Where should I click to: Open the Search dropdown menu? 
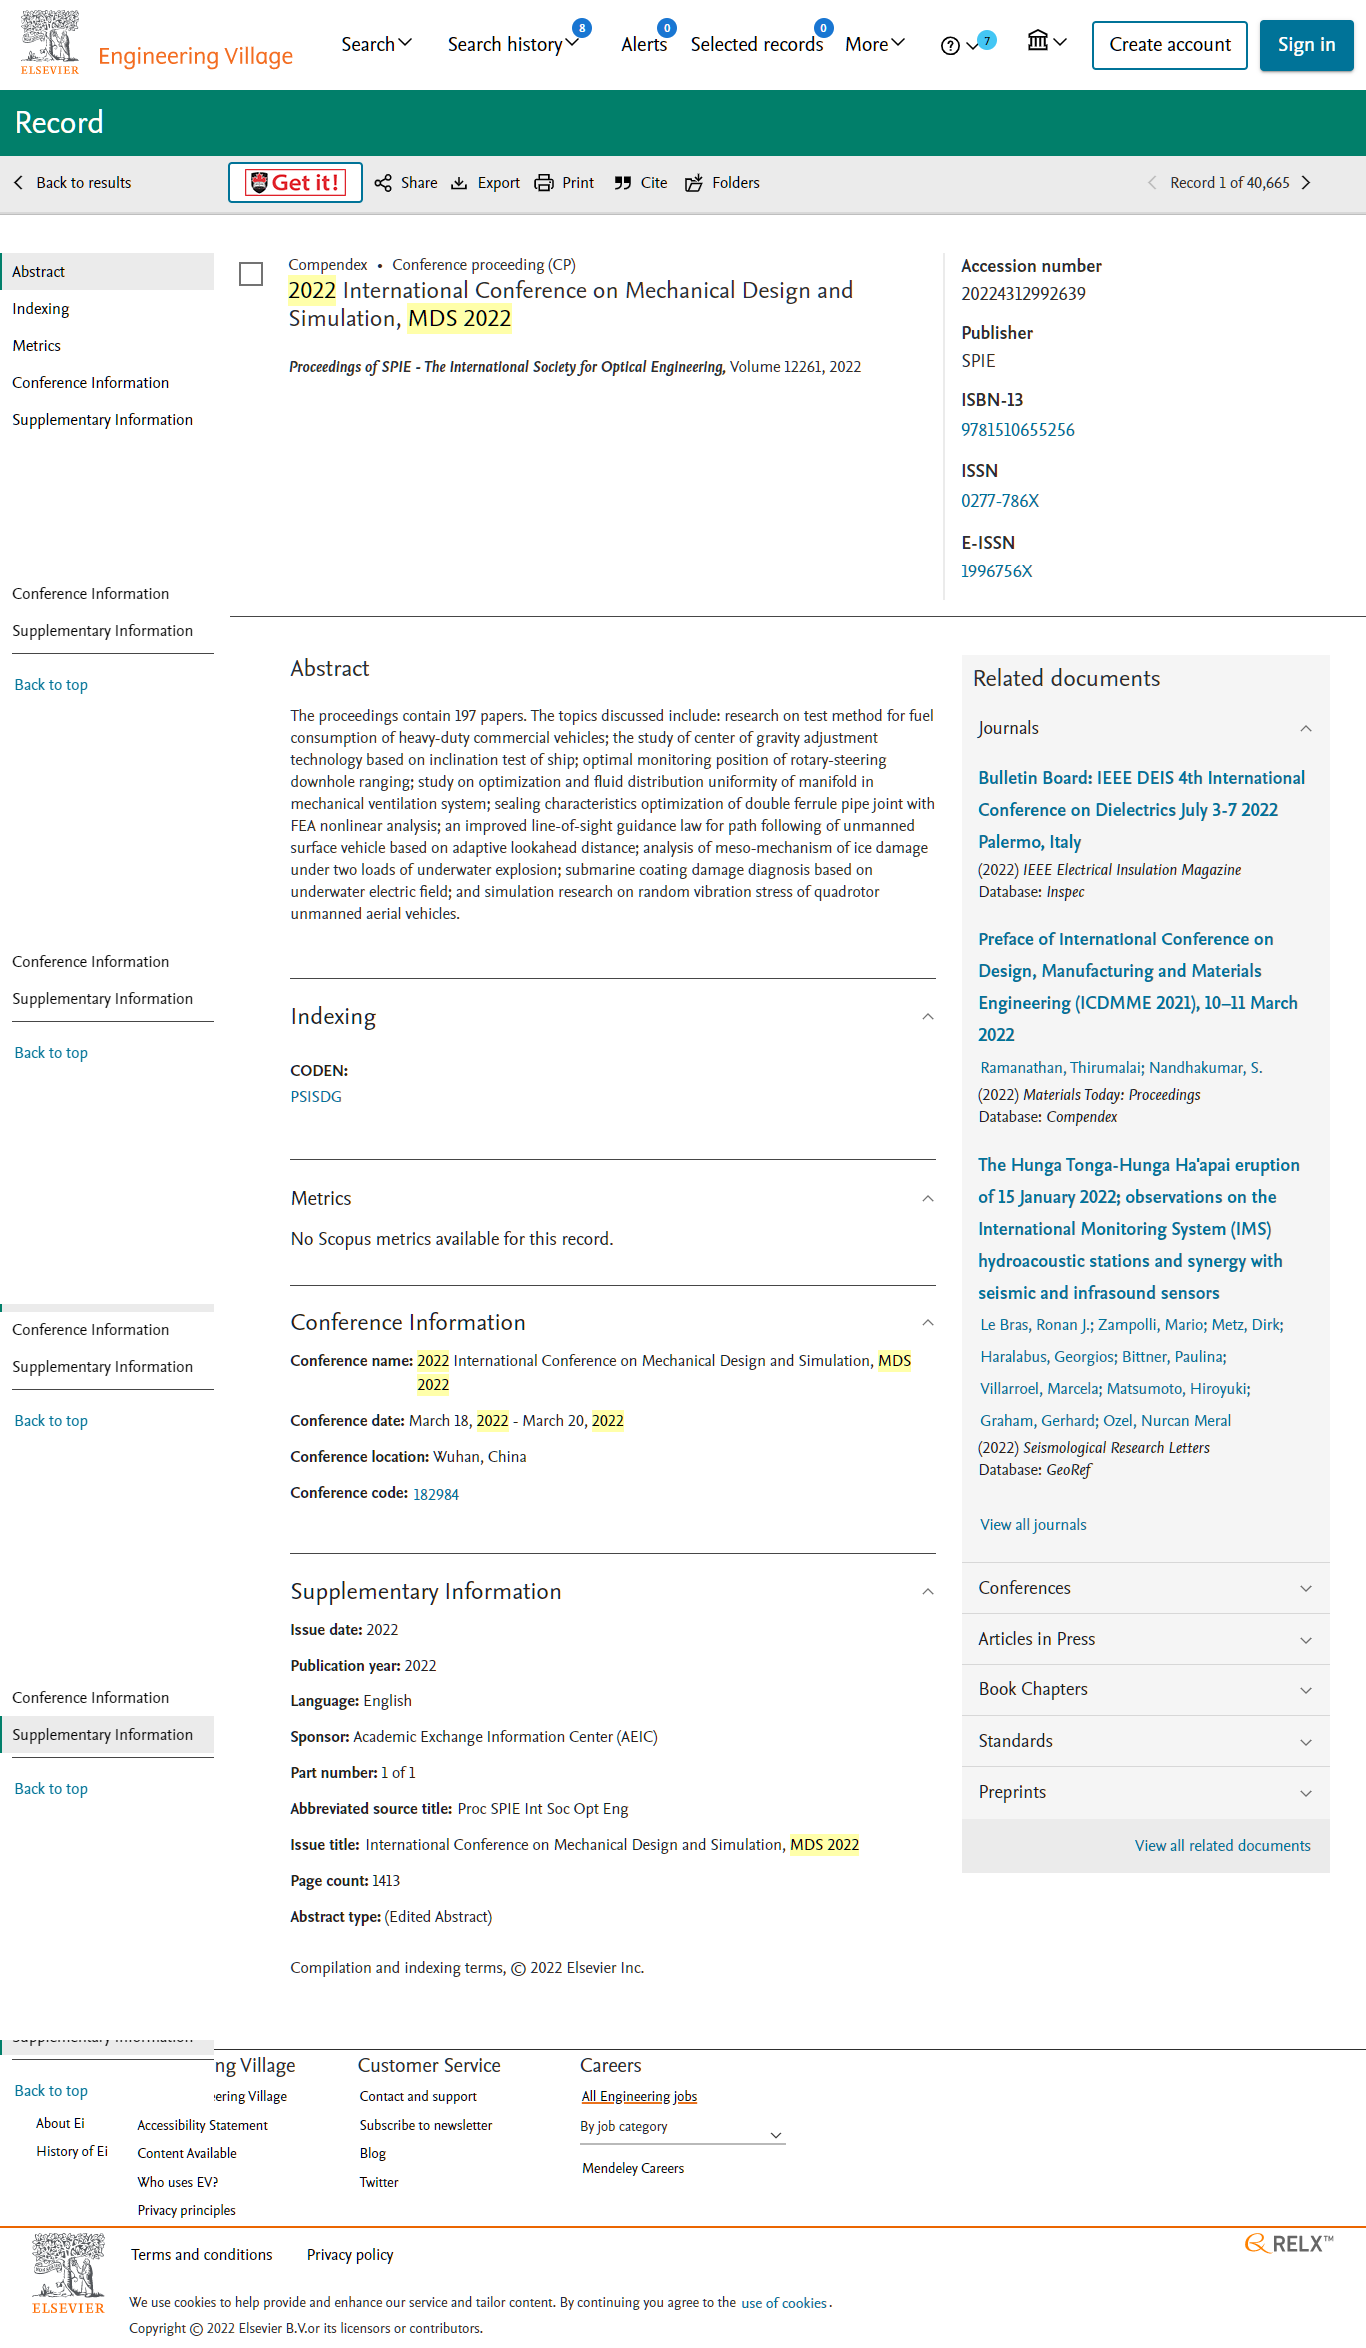pos(376,44)
